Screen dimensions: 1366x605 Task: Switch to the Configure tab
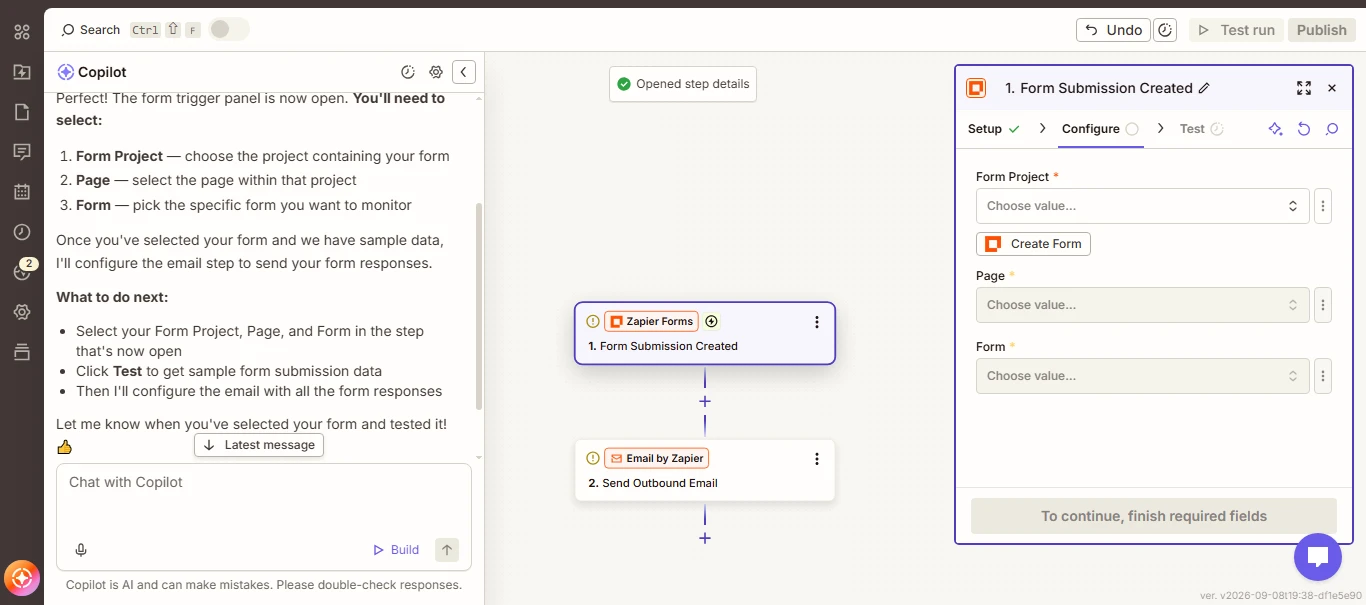tap(1100, 129)
